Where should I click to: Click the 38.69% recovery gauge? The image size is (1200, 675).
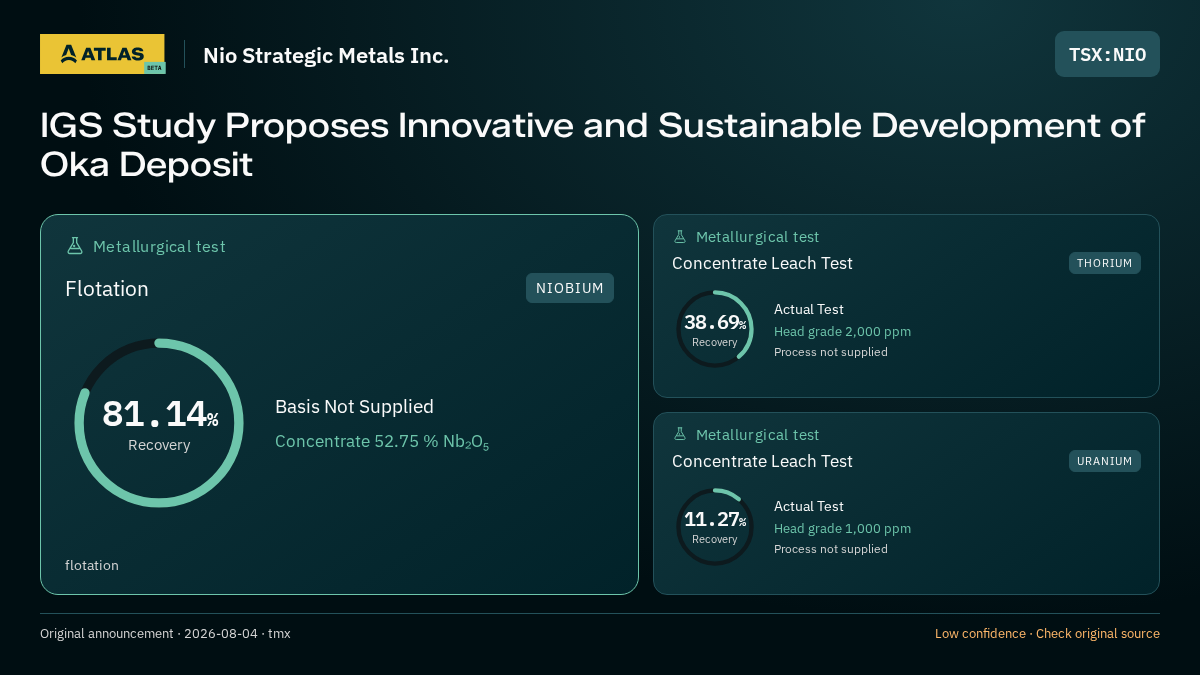pyautogui.click(x=715, y=329)
